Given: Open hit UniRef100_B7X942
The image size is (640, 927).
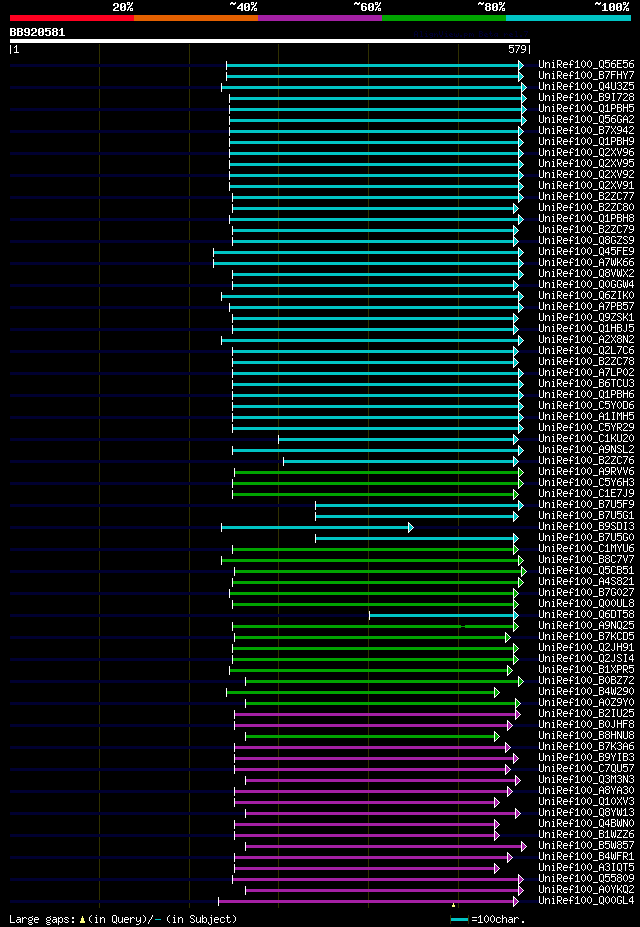Looking at the screenshot, I should (586, 130).
